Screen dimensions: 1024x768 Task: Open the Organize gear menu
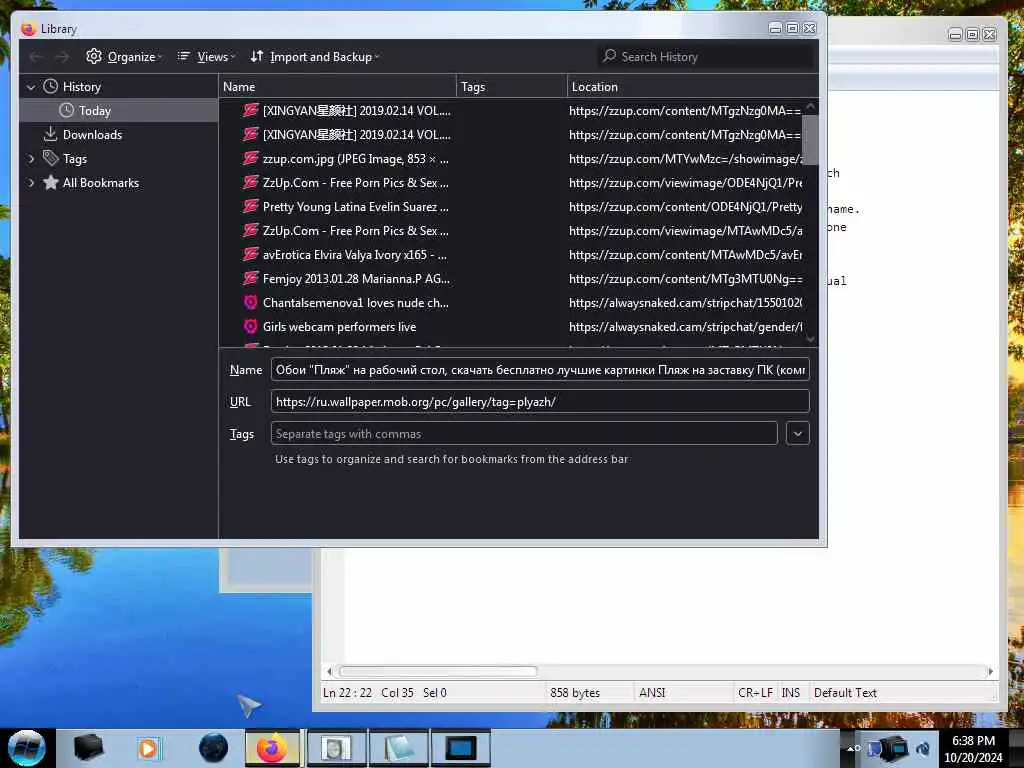[123, 57]
